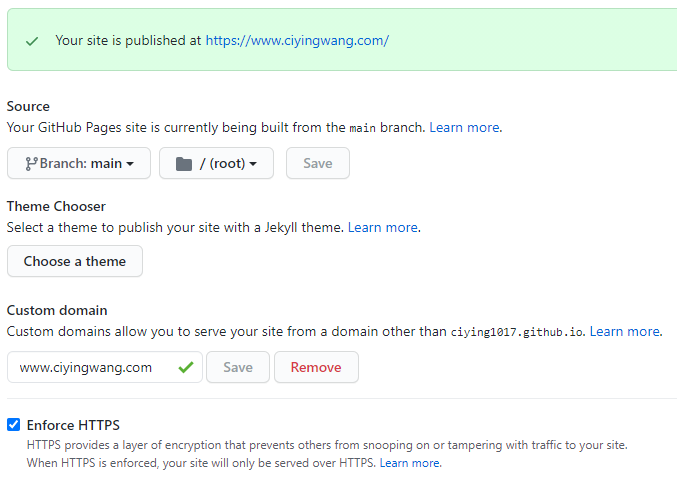677x484 pixels.
Task: Click the www.ciyingwang.com domain input field
Action: coord(104,367)
